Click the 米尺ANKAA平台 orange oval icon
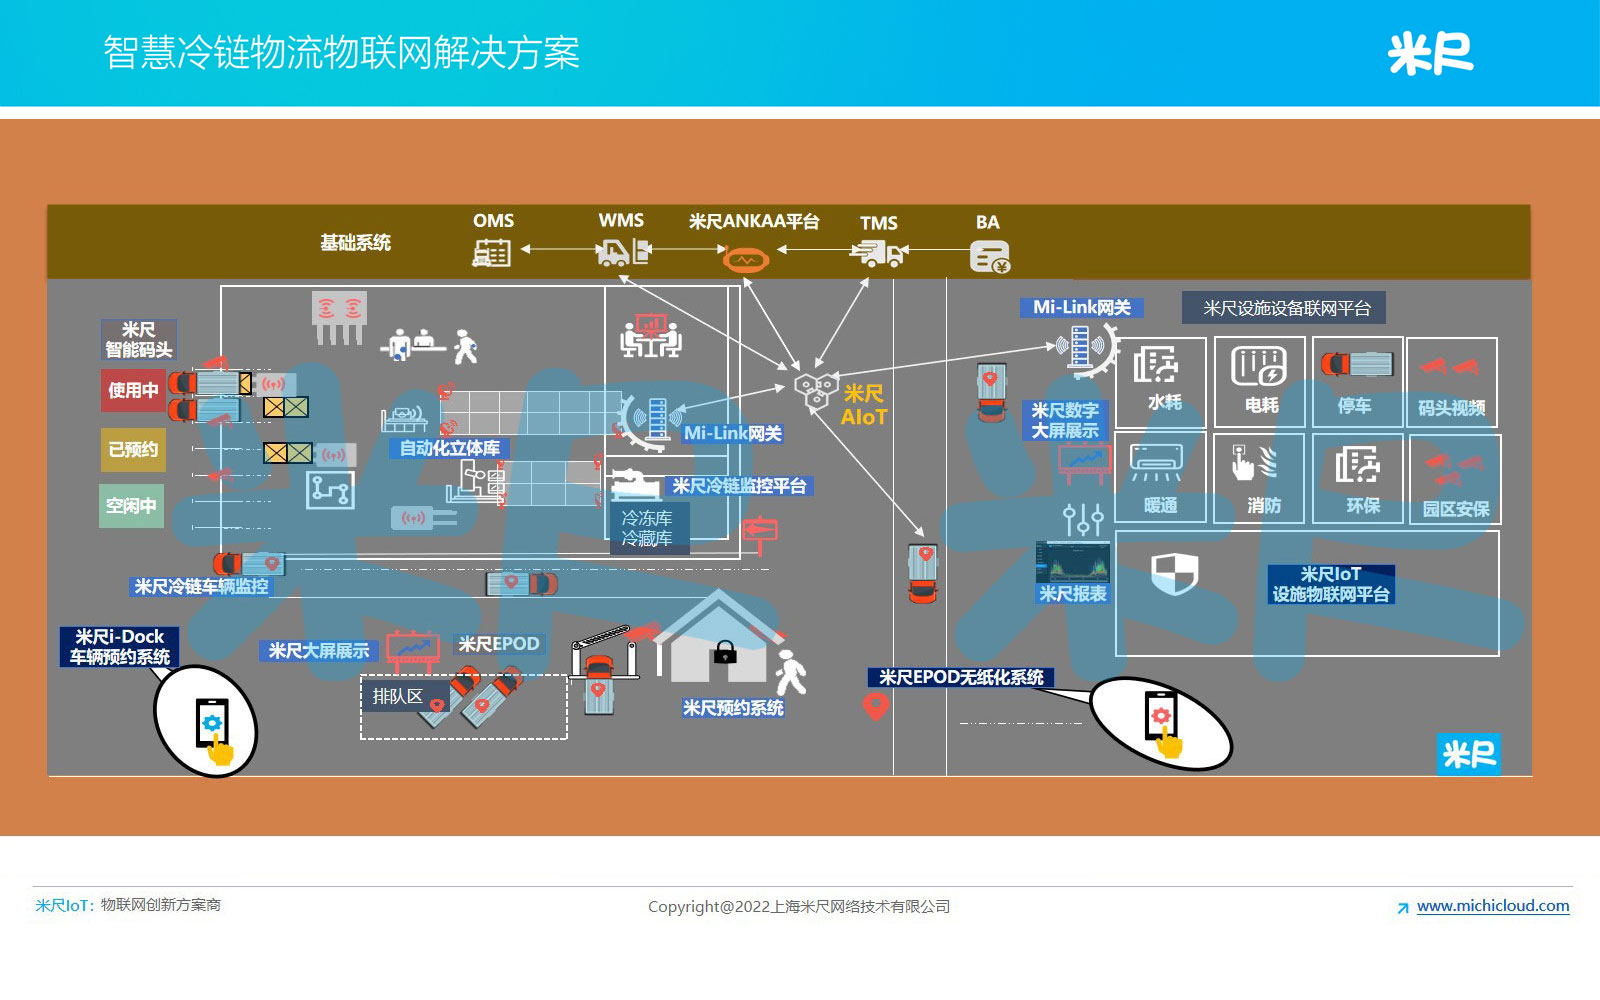The width and height of the screenshot is (1600, 1000). (745, 261)
